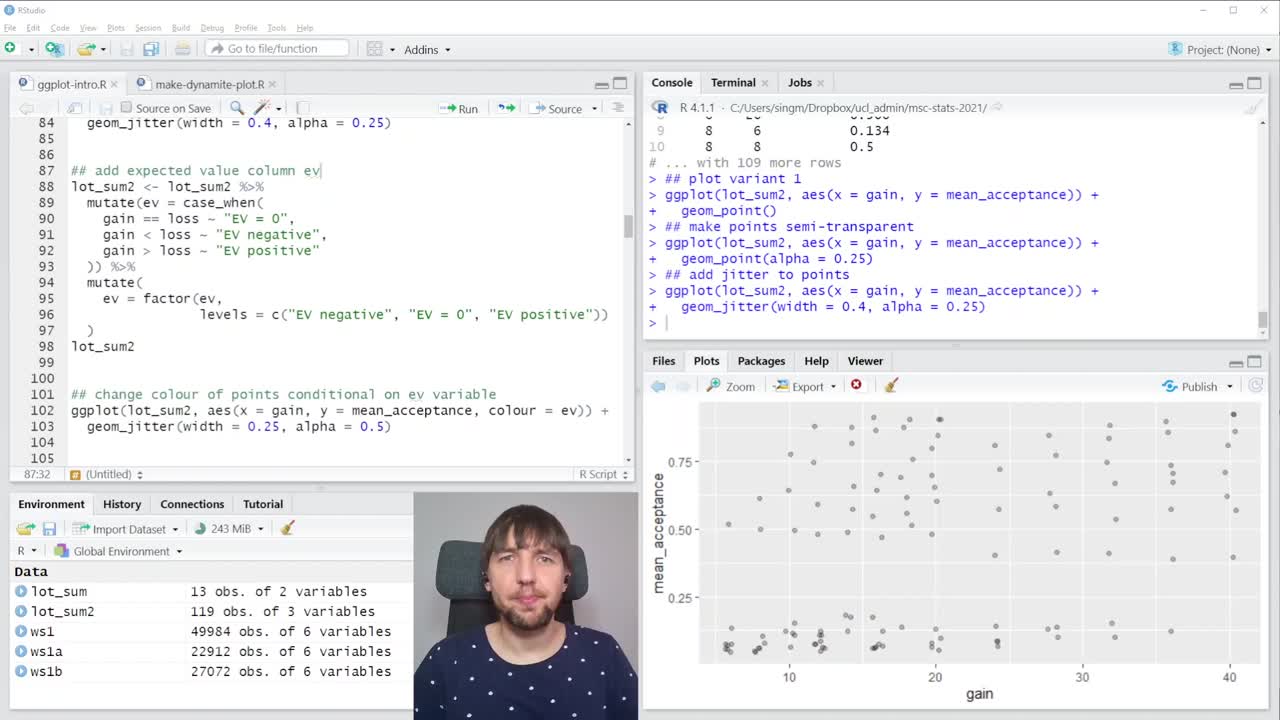Click the magnifier Find/Replace icon in editor
Image resolution: width=1280 pixels, height=720 pixels.
237,107
